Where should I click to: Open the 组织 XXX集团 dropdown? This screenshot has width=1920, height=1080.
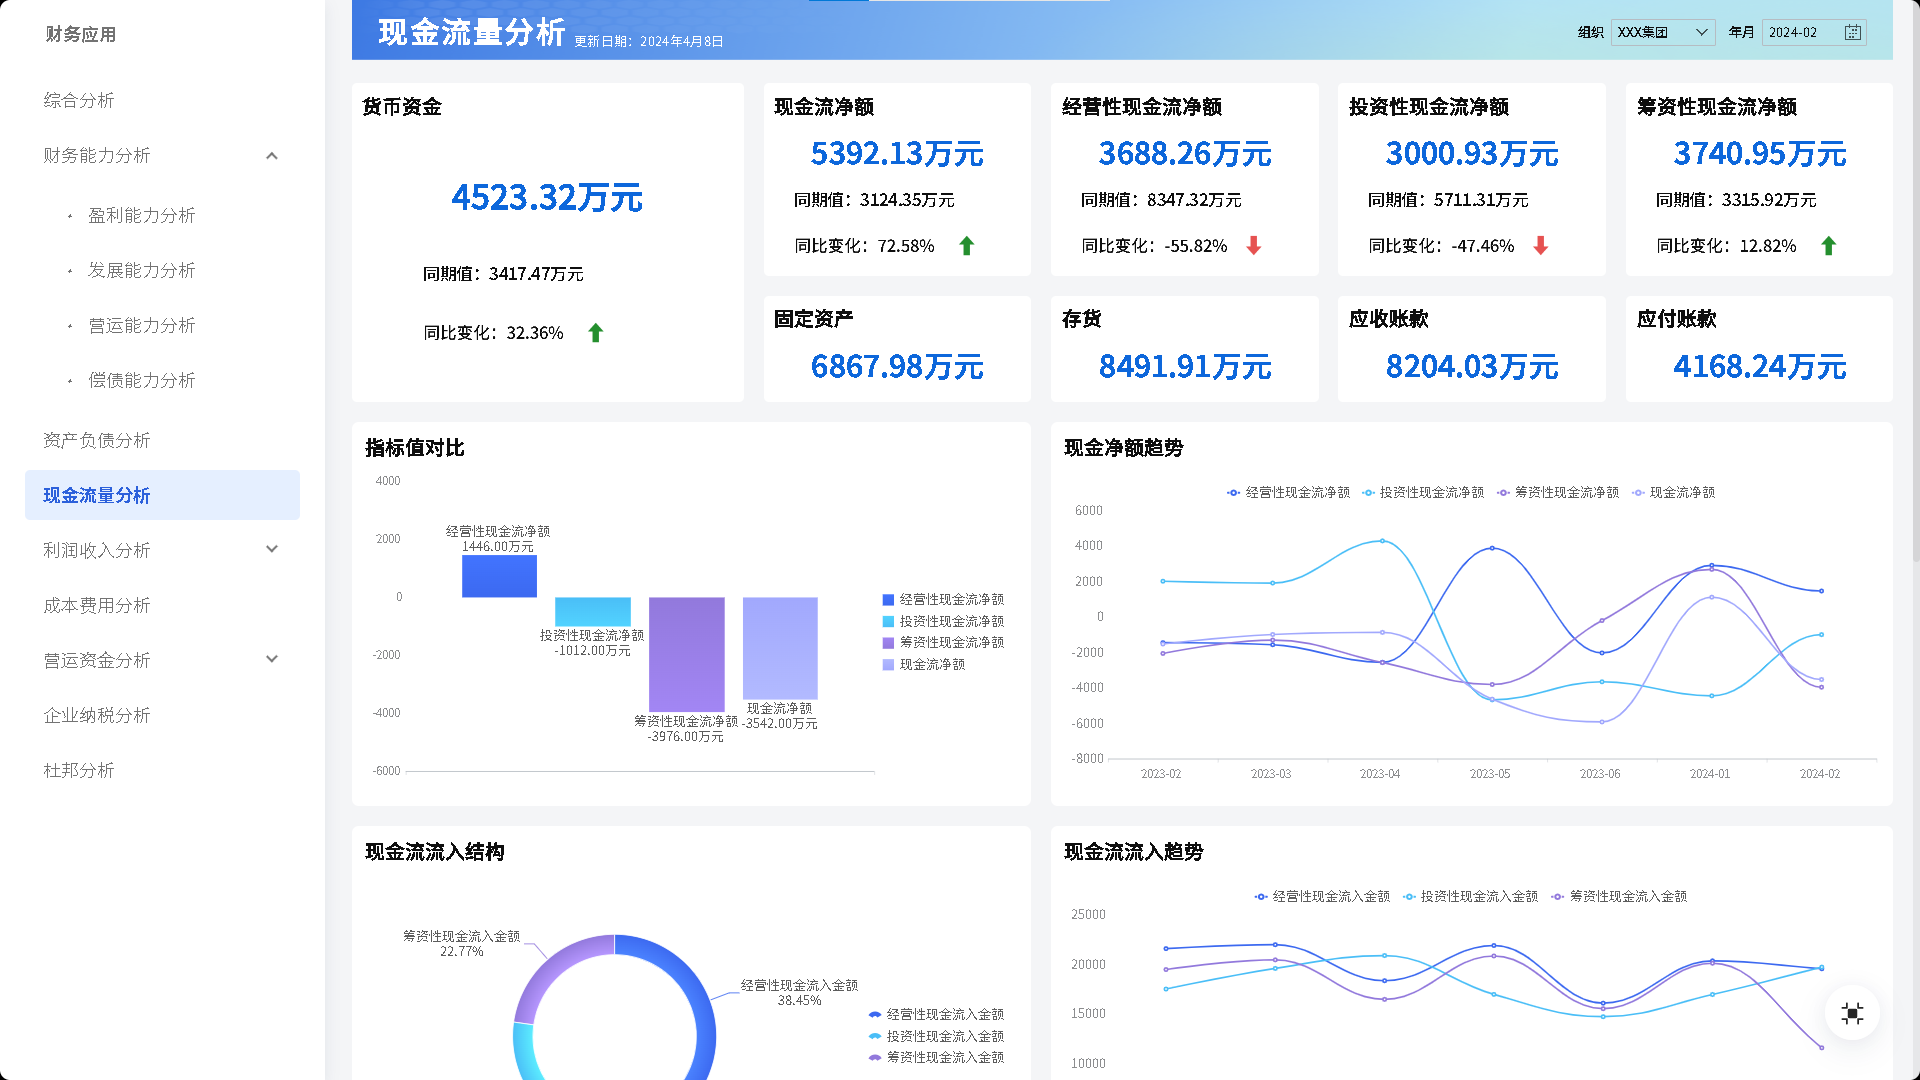[x=1662, y=33]
